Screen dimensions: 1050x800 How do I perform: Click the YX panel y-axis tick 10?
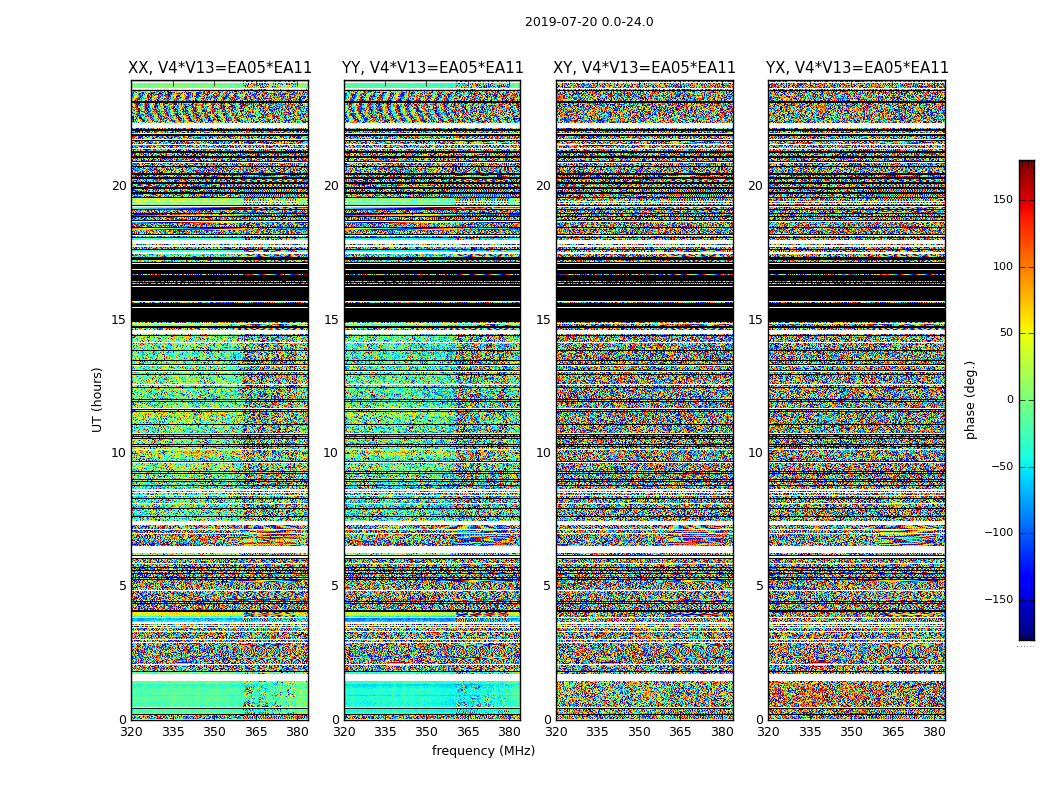point(755,453)
